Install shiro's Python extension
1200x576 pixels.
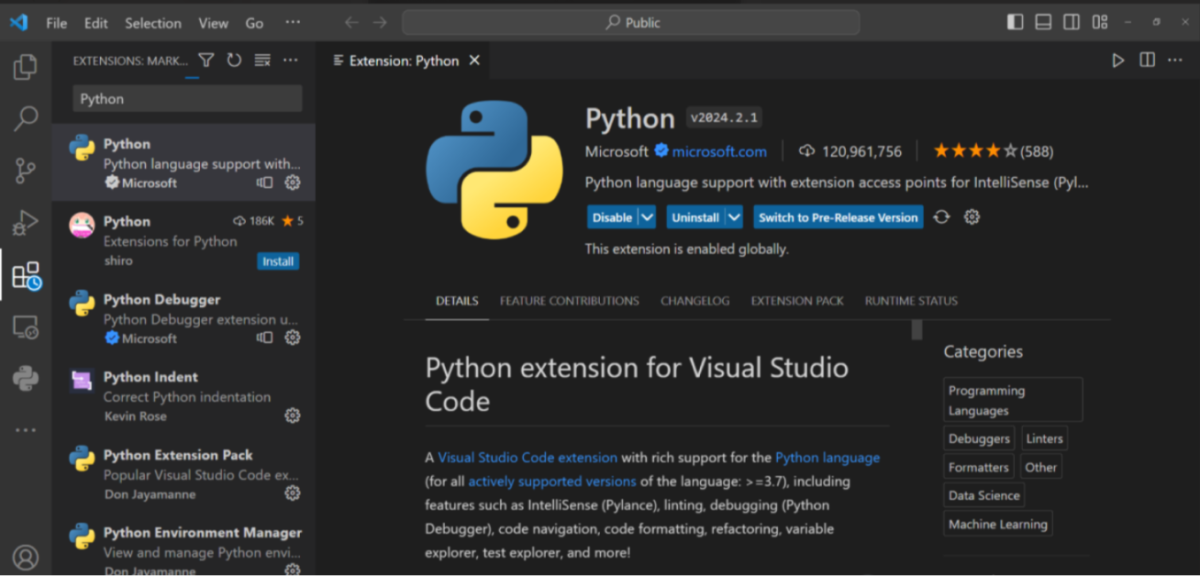click(x=279, y=261)
